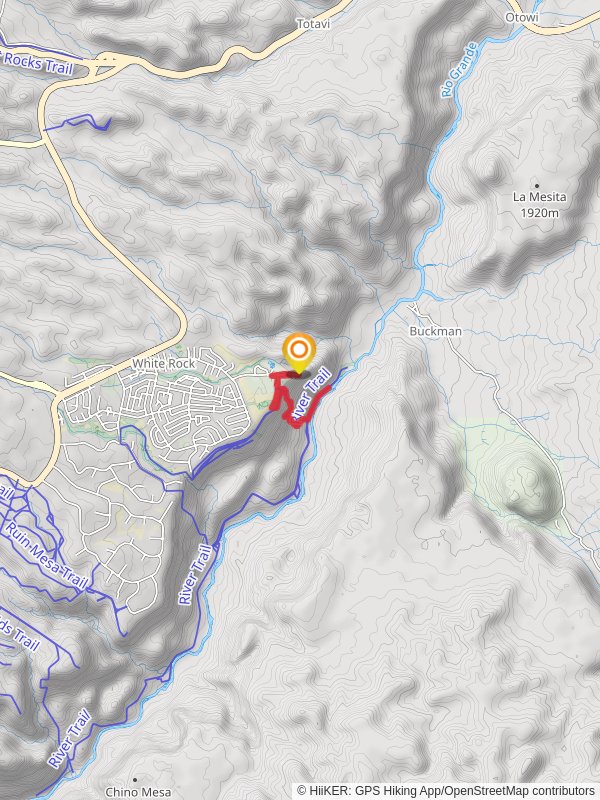Click the La Mesita peak marker dot
Image resolution: width=600 pixels, height=800 pixels.
point(537,186)
